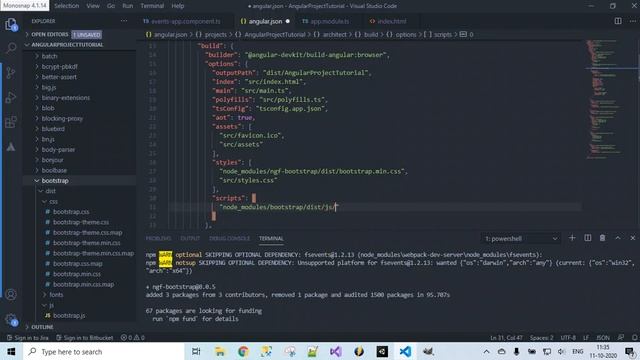The image size is (640, 360).
Task: Switch to the Output panel tab
Action: (x=190, y=238)
